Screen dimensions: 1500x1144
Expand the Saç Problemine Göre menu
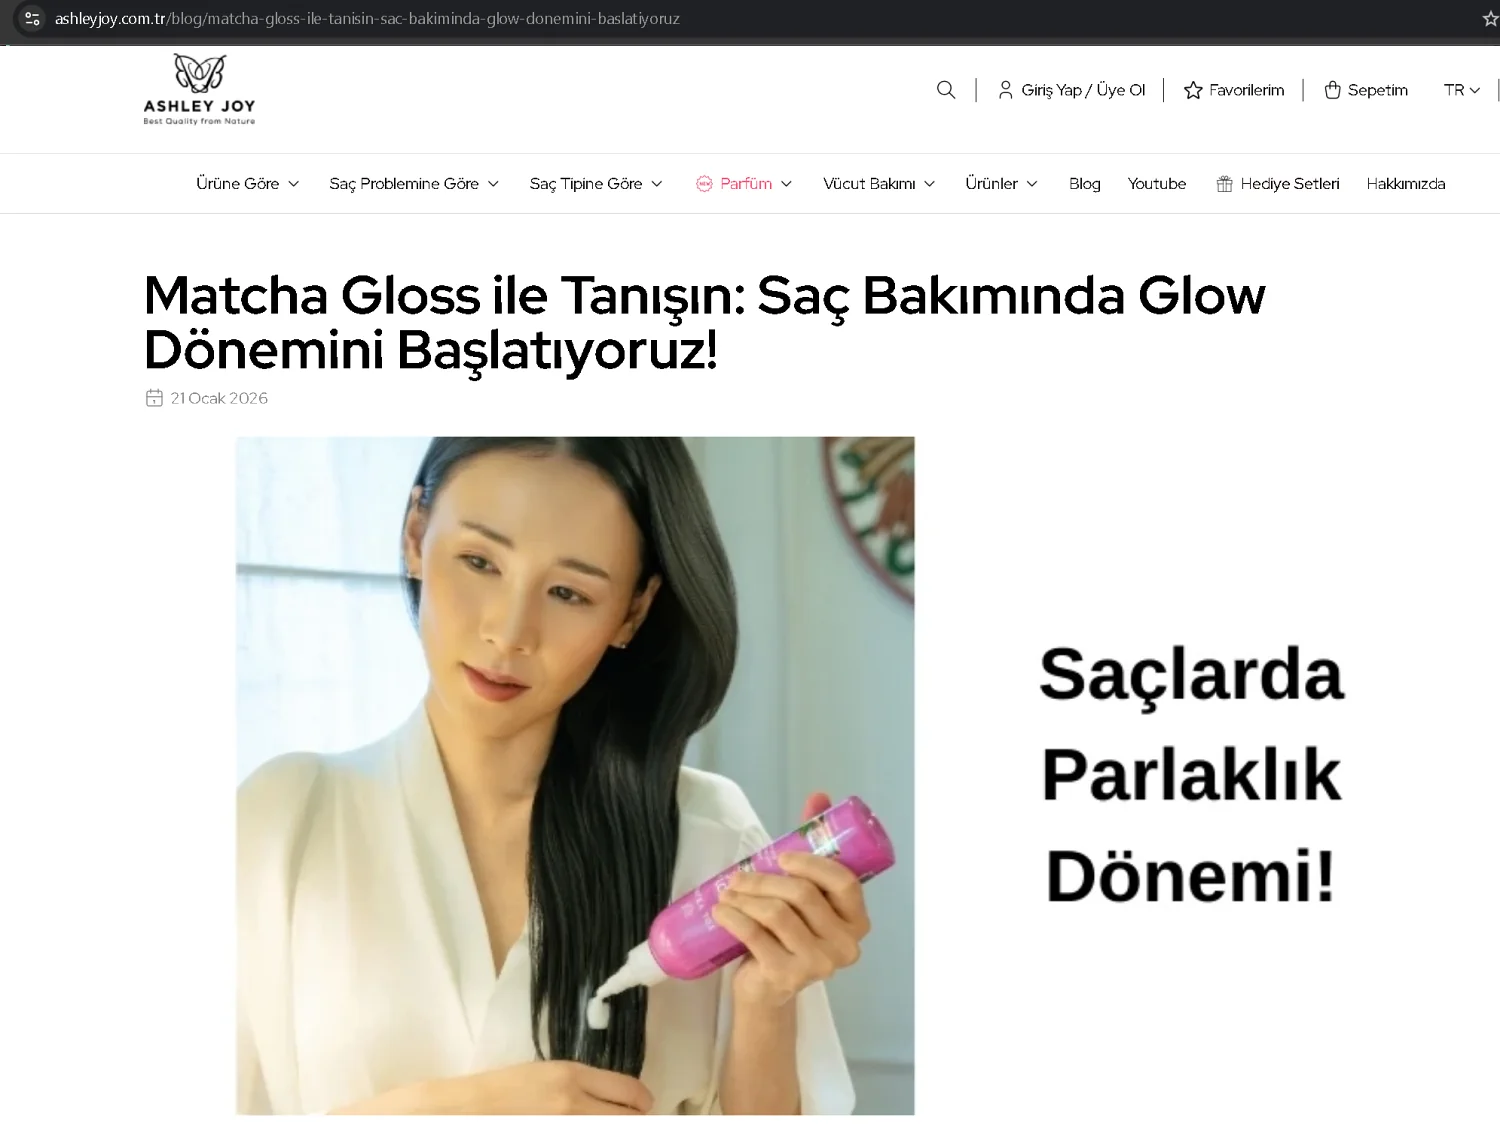pyautogui.click(x=414, y=184)
